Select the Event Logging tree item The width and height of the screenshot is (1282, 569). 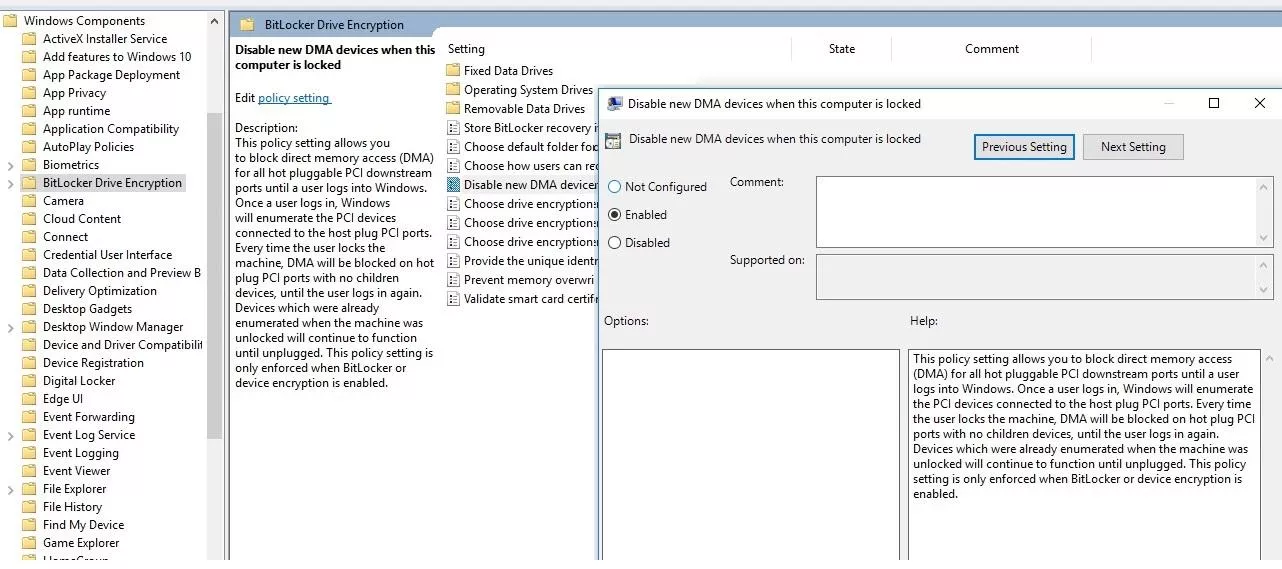pos(80,453)
